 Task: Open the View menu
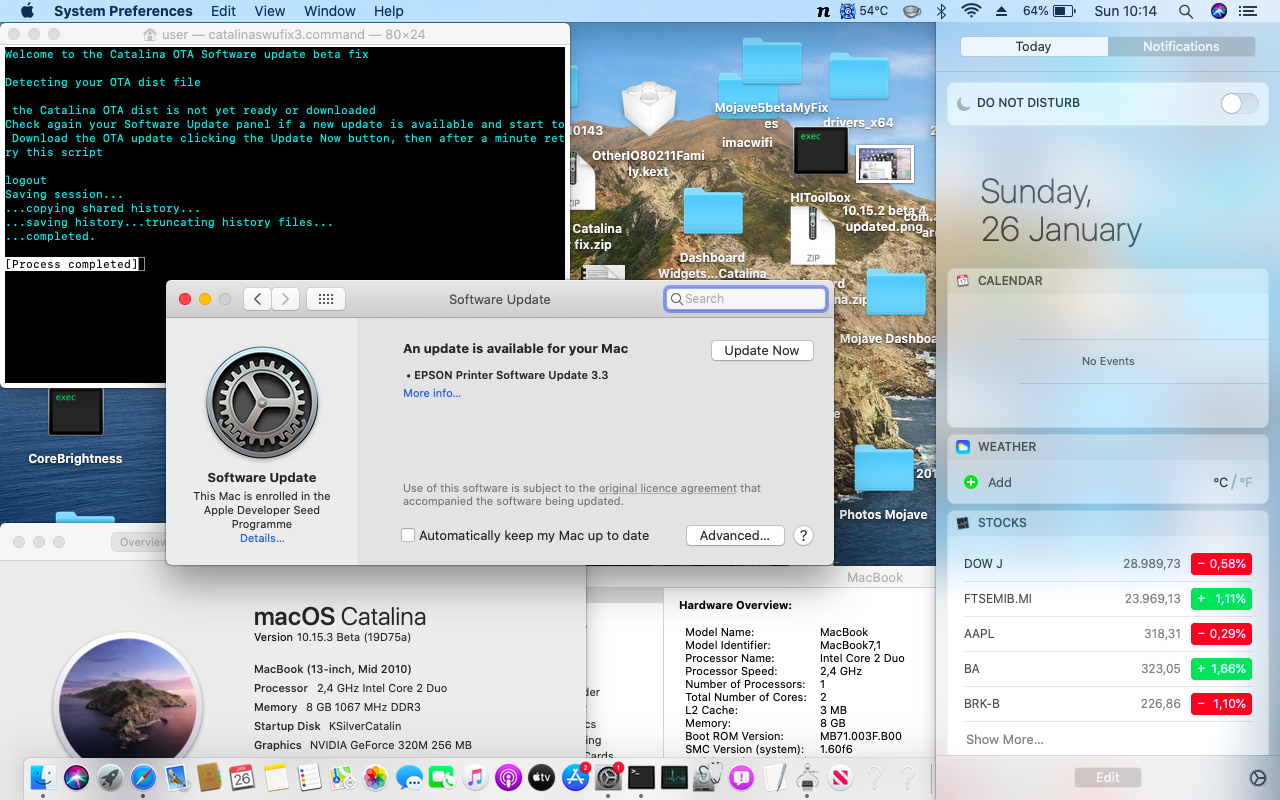(x=270, y=11)
